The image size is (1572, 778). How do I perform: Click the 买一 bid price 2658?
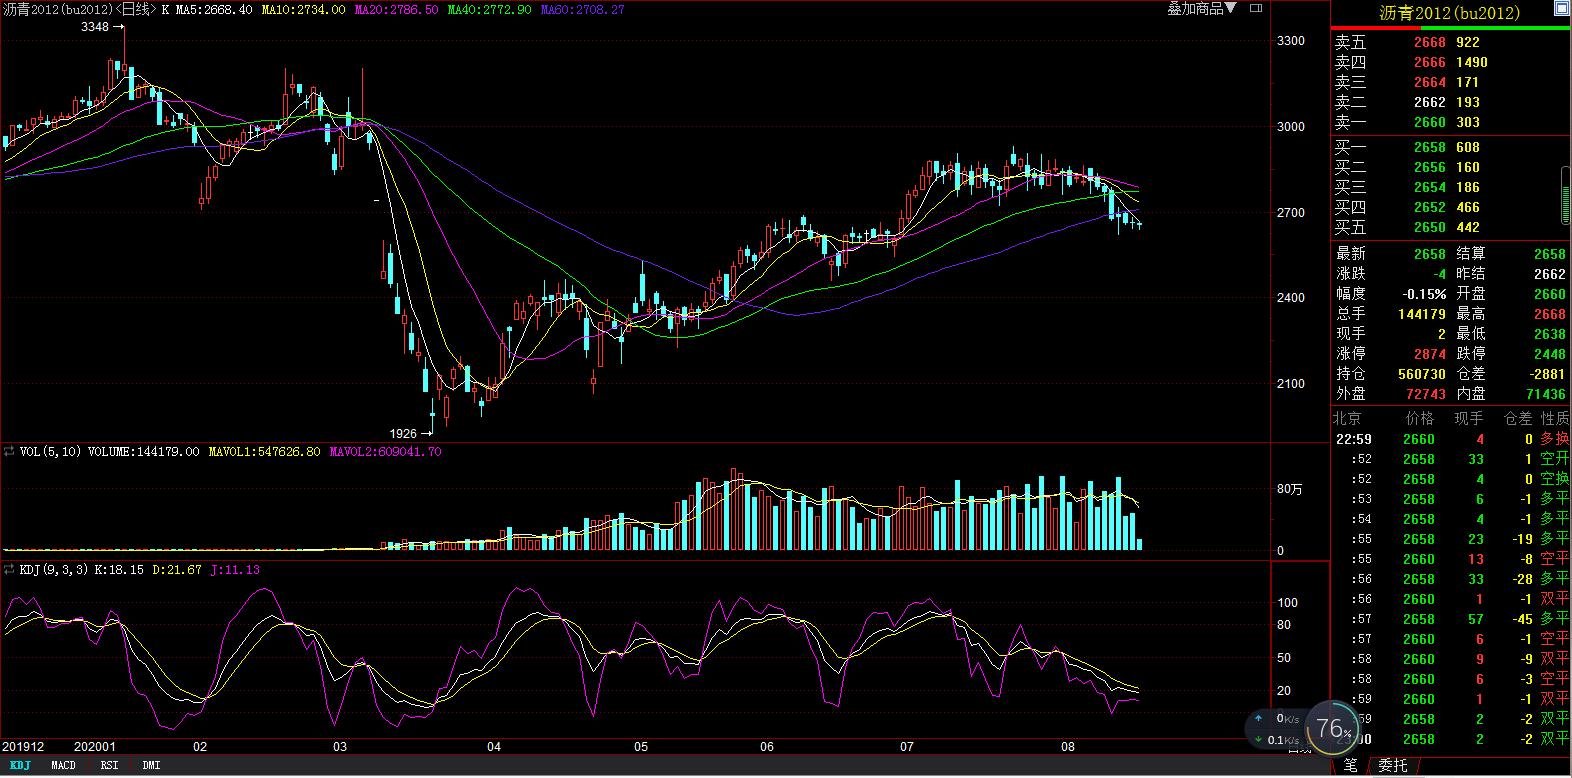(1430, 147)
